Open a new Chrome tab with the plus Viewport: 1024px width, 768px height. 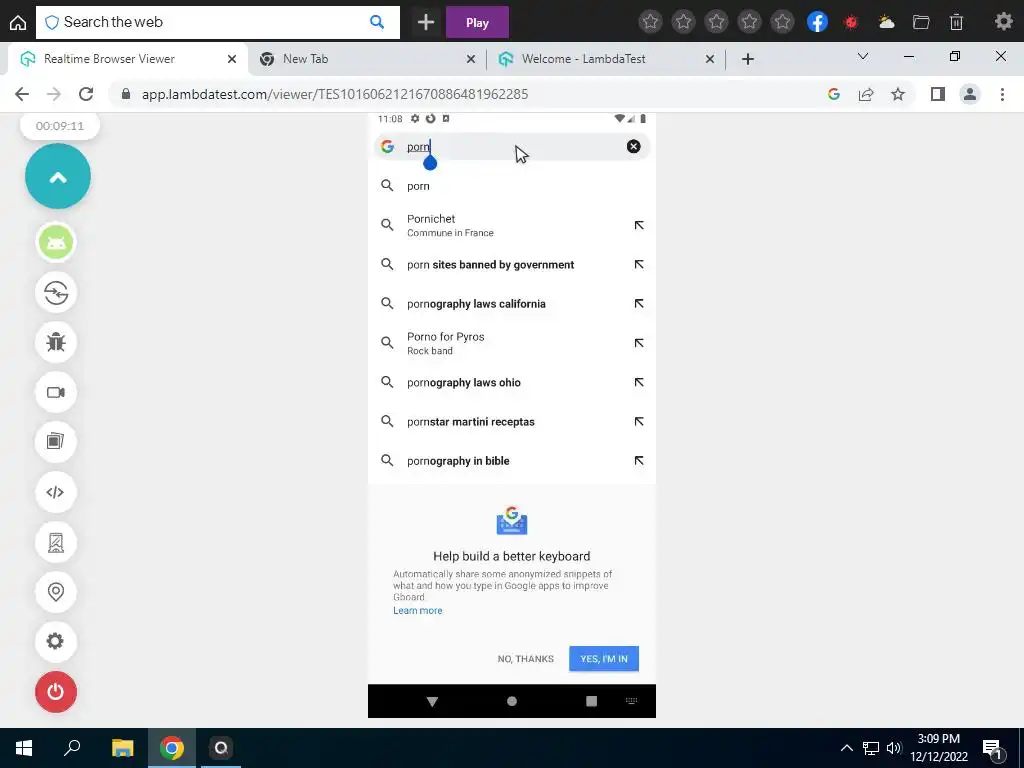tap(748, 59)
